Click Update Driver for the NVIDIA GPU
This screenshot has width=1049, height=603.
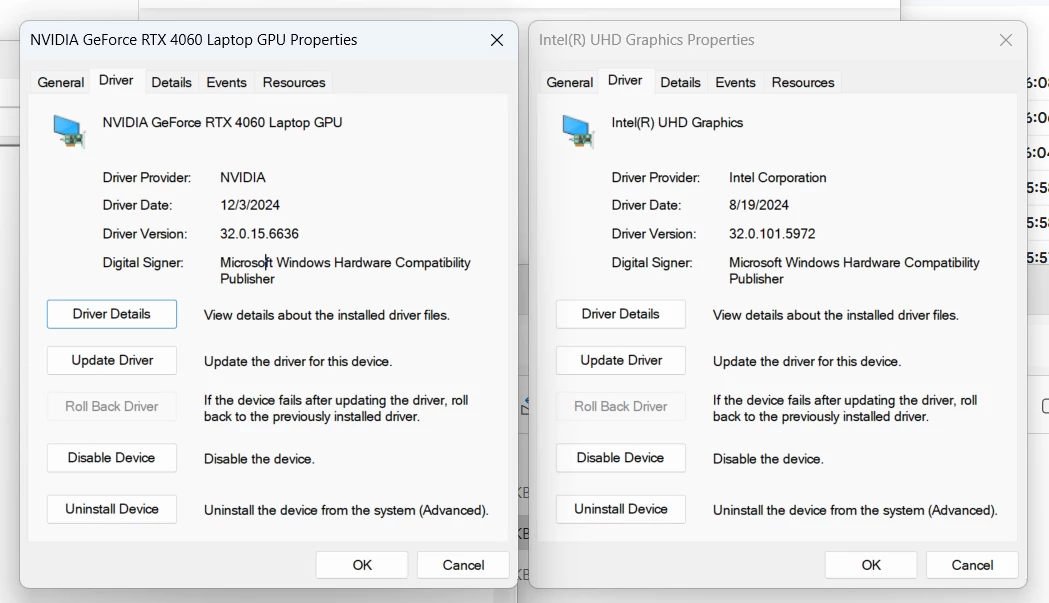tap(112, 360)
